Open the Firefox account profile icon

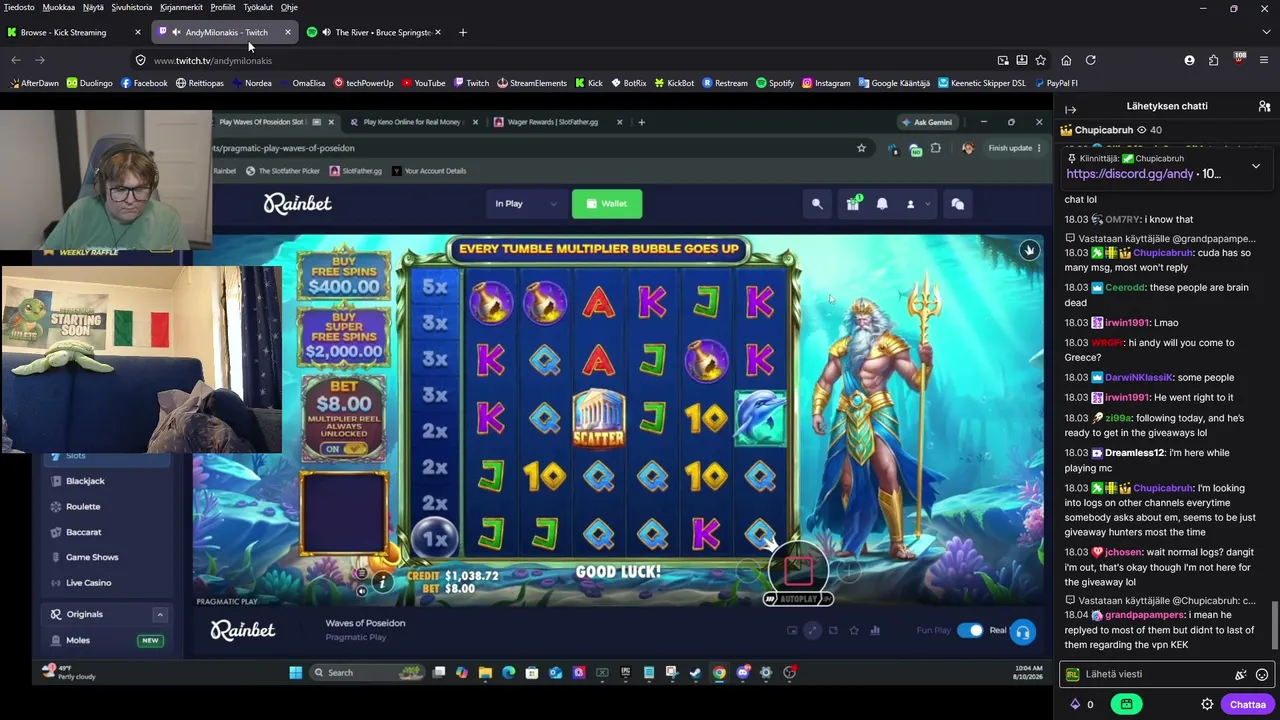click(1189, 60)
